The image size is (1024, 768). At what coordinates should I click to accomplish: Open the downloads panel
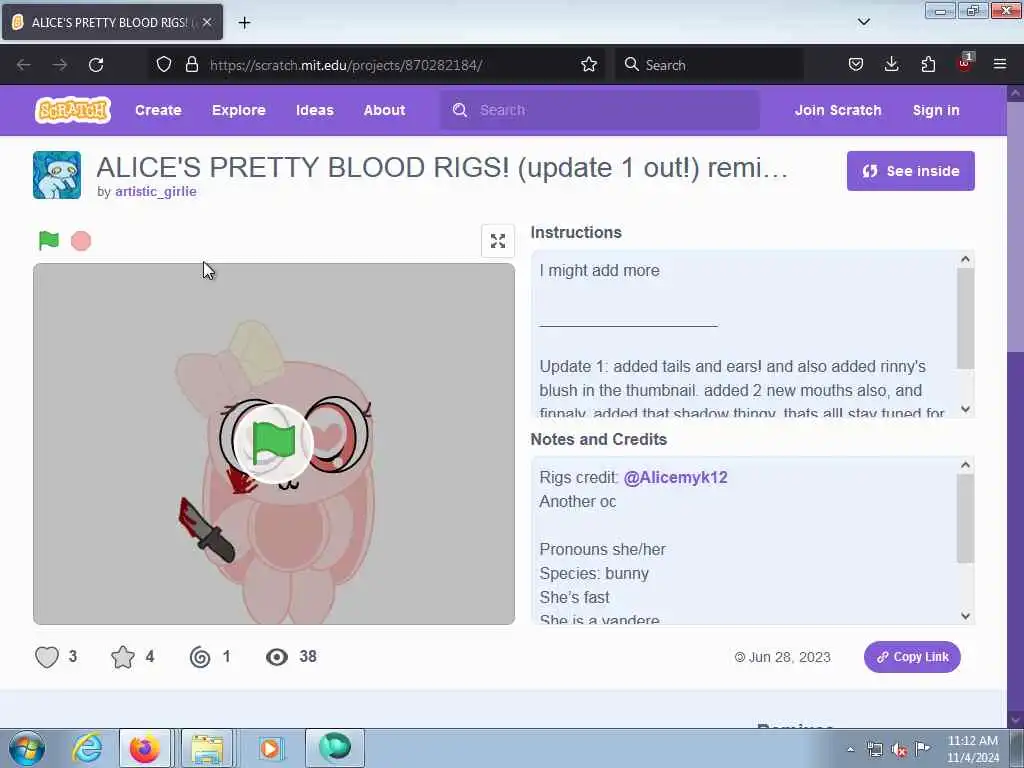(891, 64)
